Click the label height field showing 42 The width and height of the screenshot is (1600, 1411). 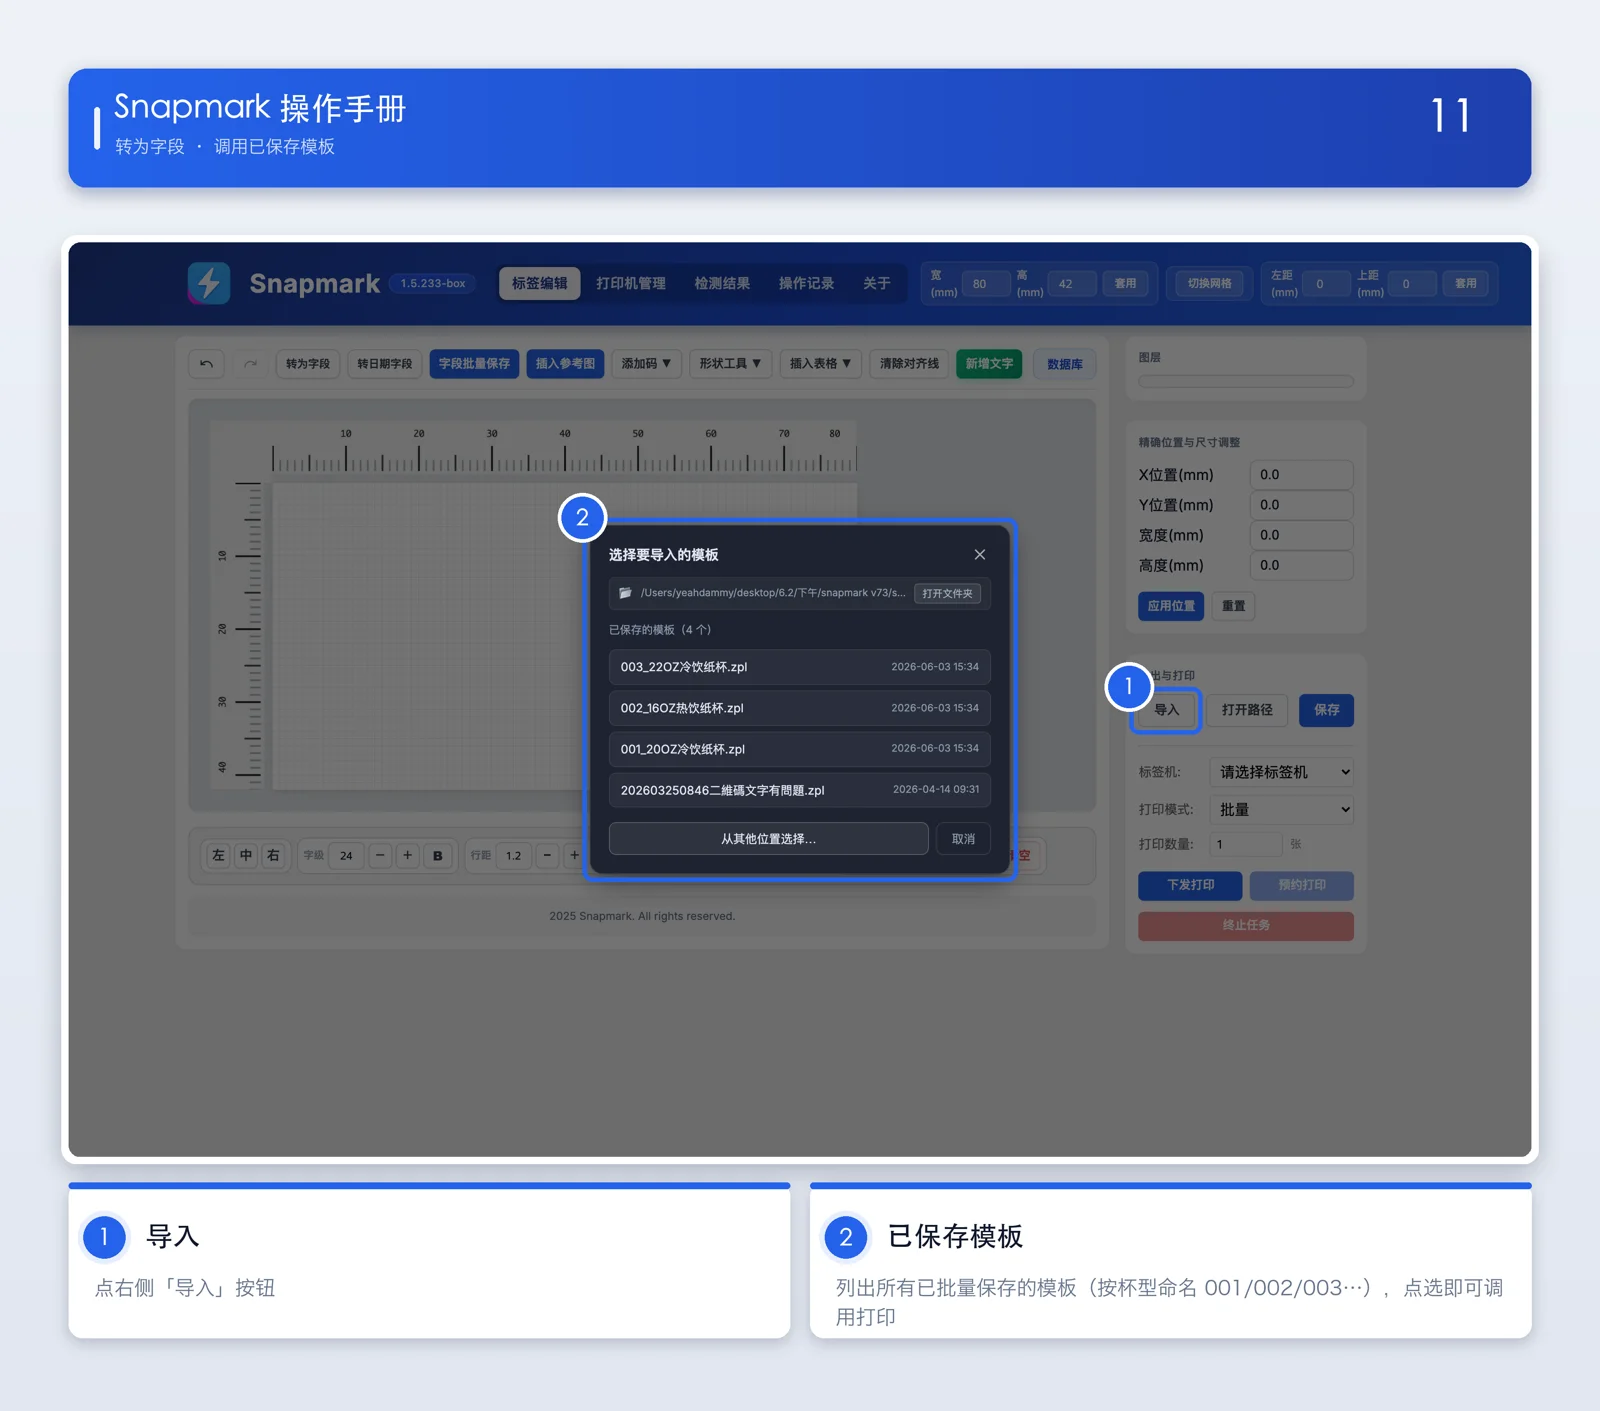tap(1072, 284)
